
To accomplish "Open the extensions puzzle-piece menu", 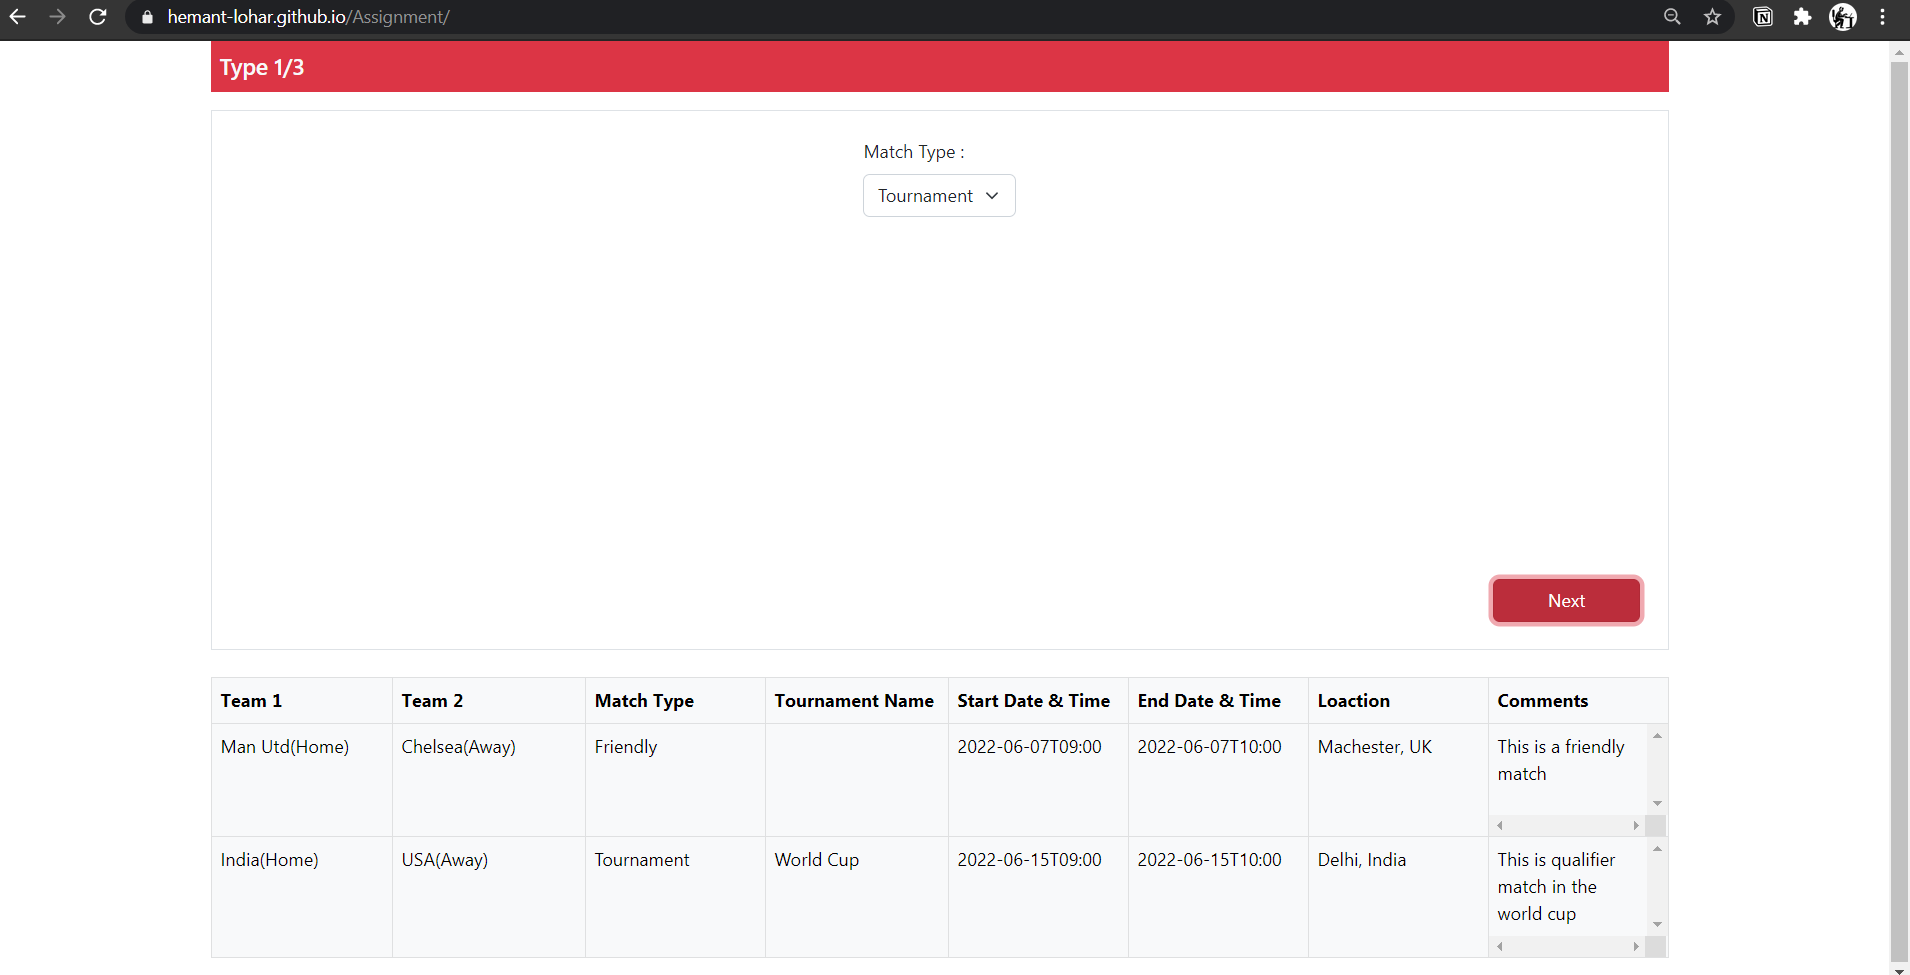I will pos(1803,17).
